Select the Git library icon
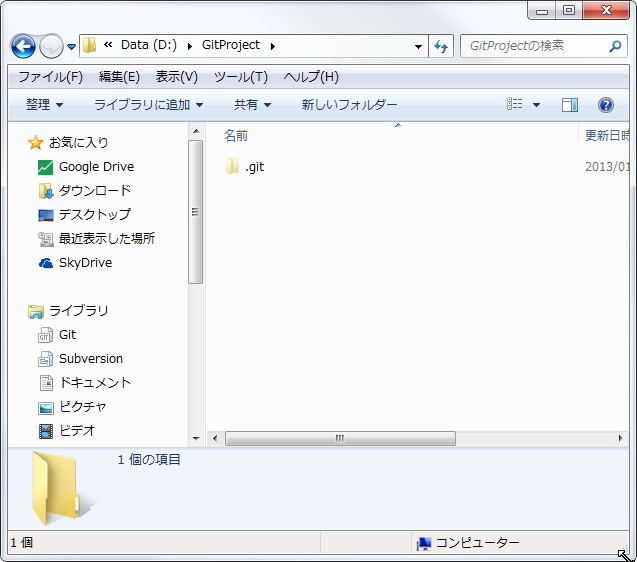 (x=46, y=335)
